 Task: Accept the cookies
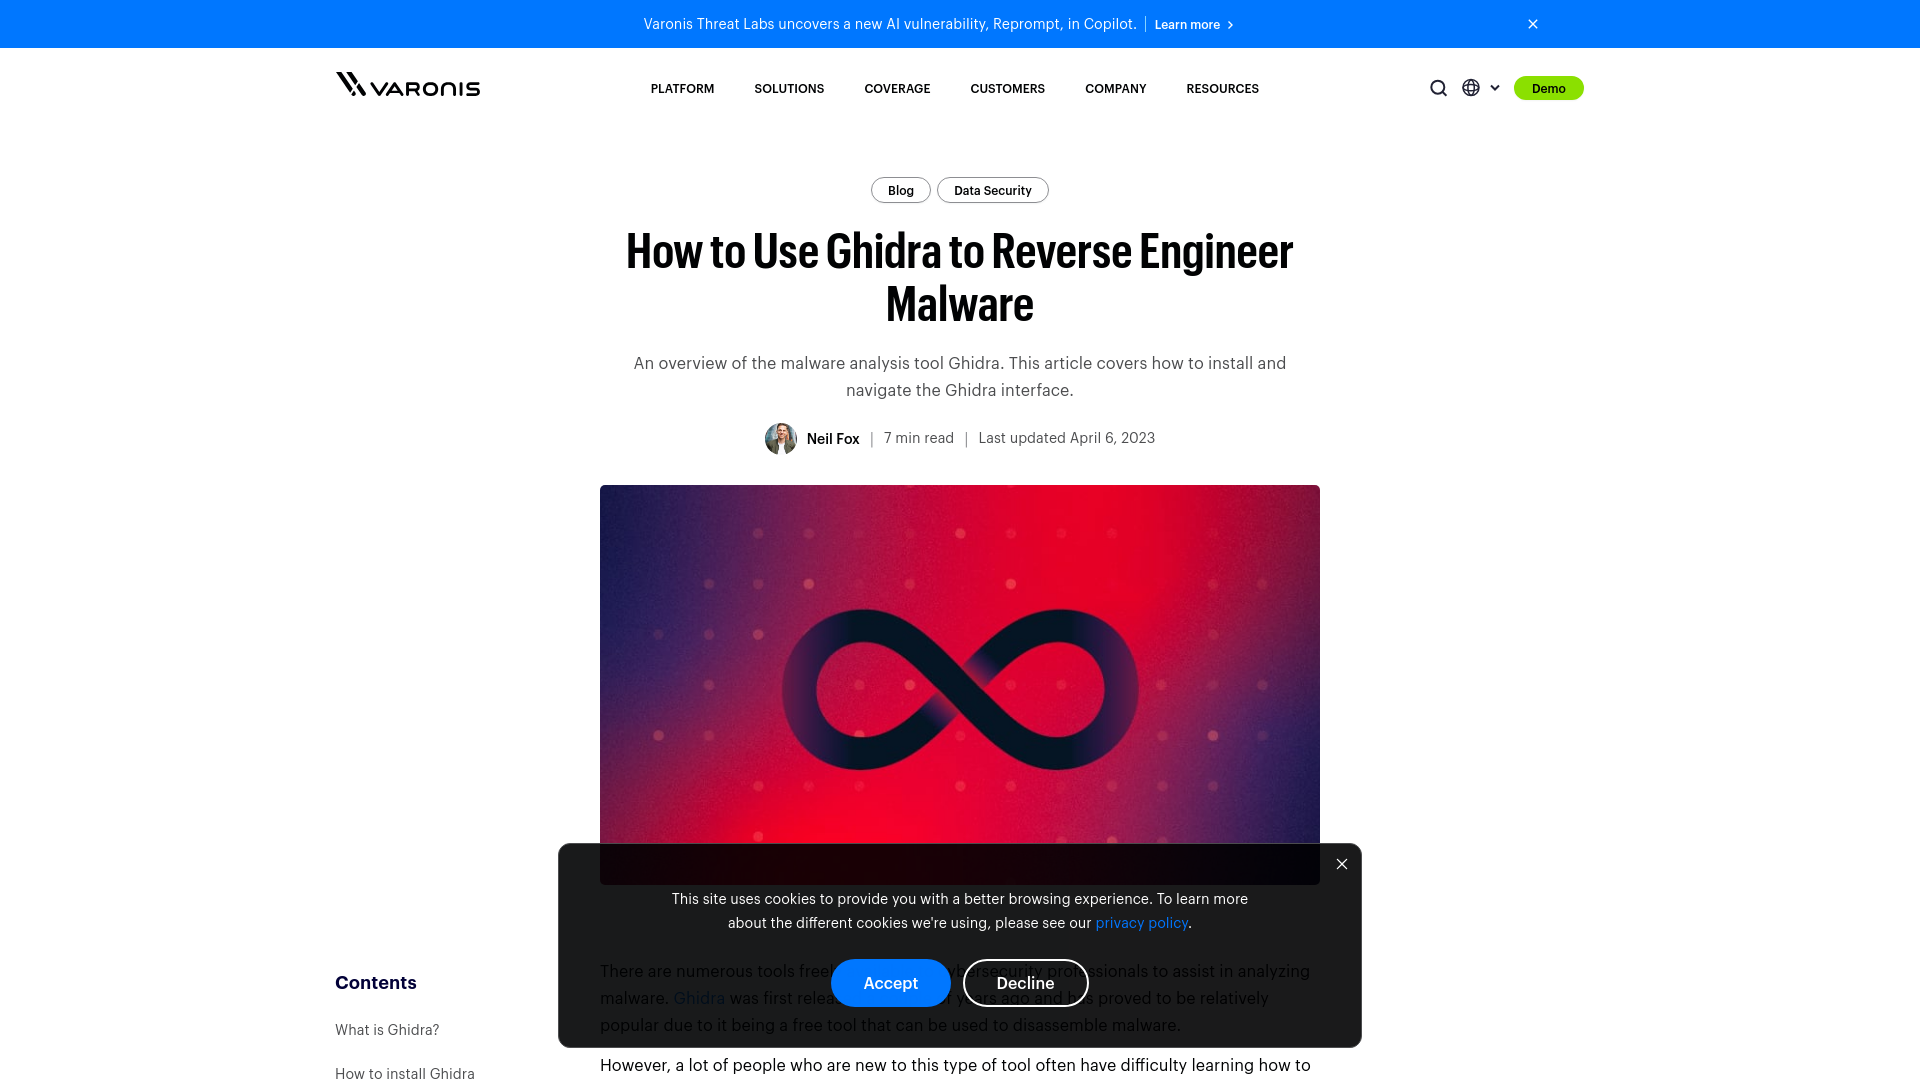pyautogui.click(x=890, y=983)
